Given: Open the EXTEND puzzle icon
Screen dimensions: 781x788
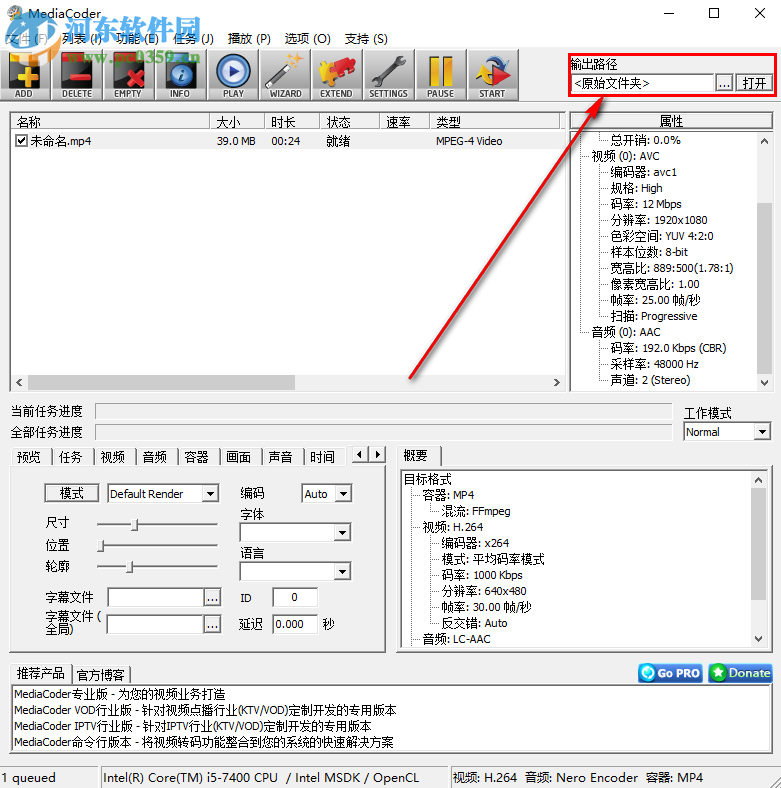Looking at the screenshot, I should [336, 75].
